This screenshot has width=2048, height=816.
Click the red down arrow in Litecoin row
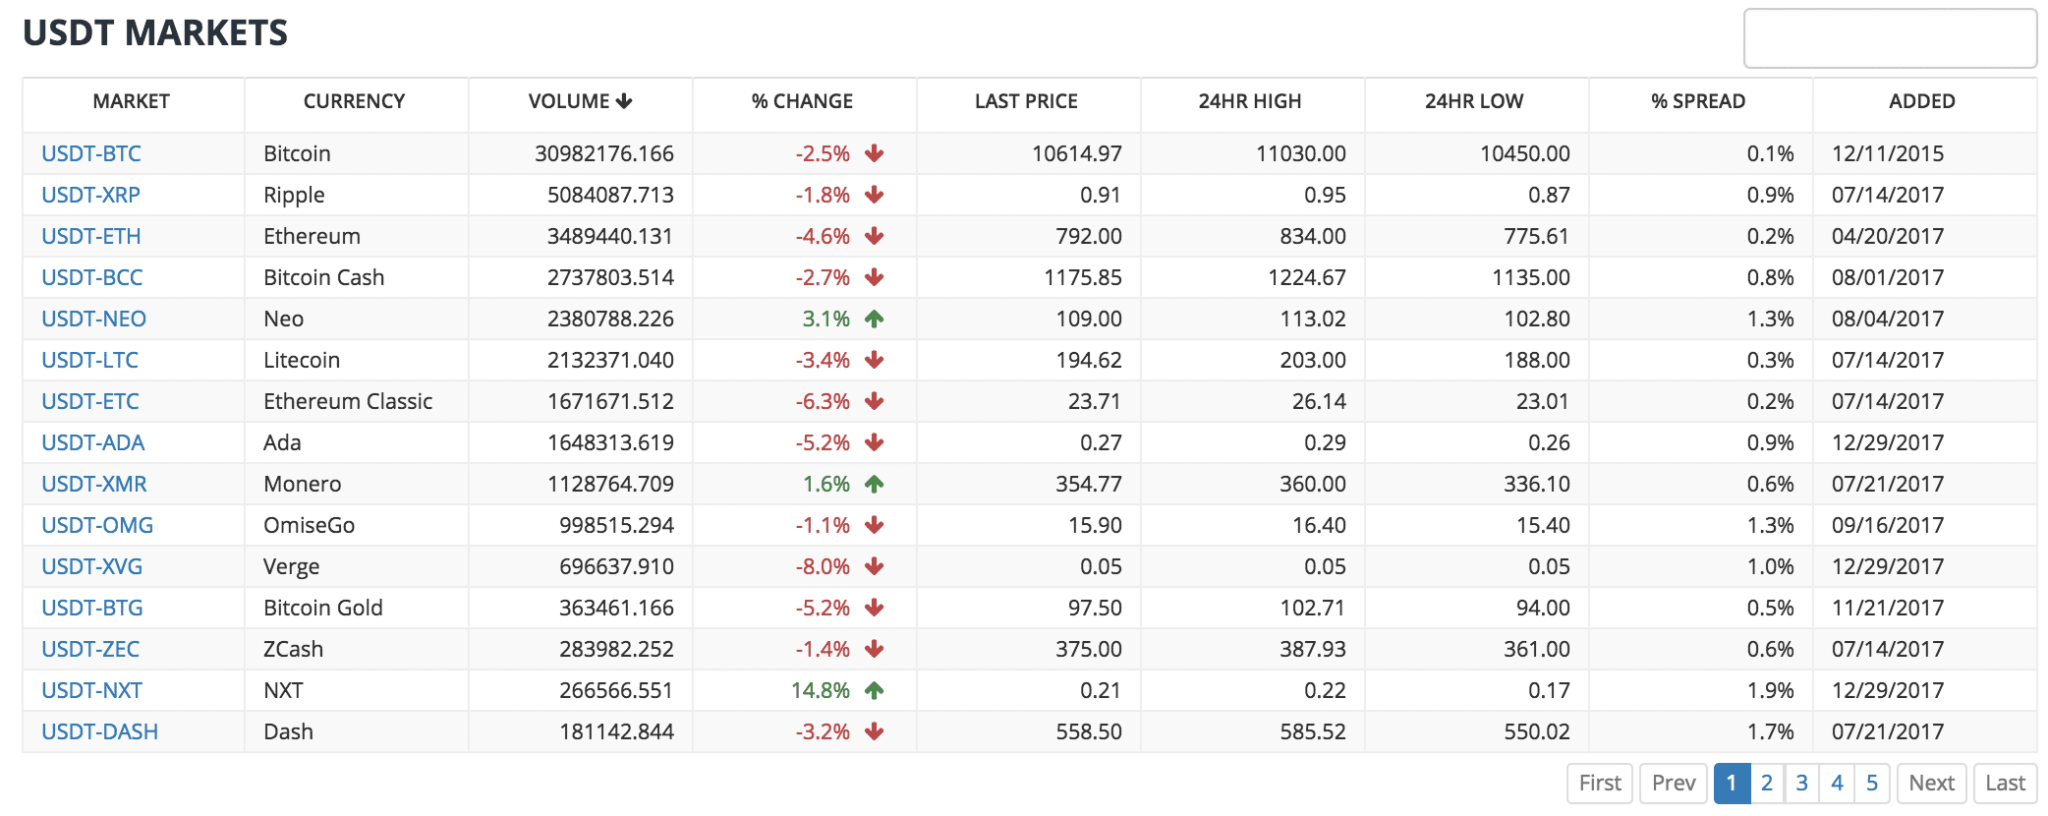pyautogui.click(x=874, y=360)
